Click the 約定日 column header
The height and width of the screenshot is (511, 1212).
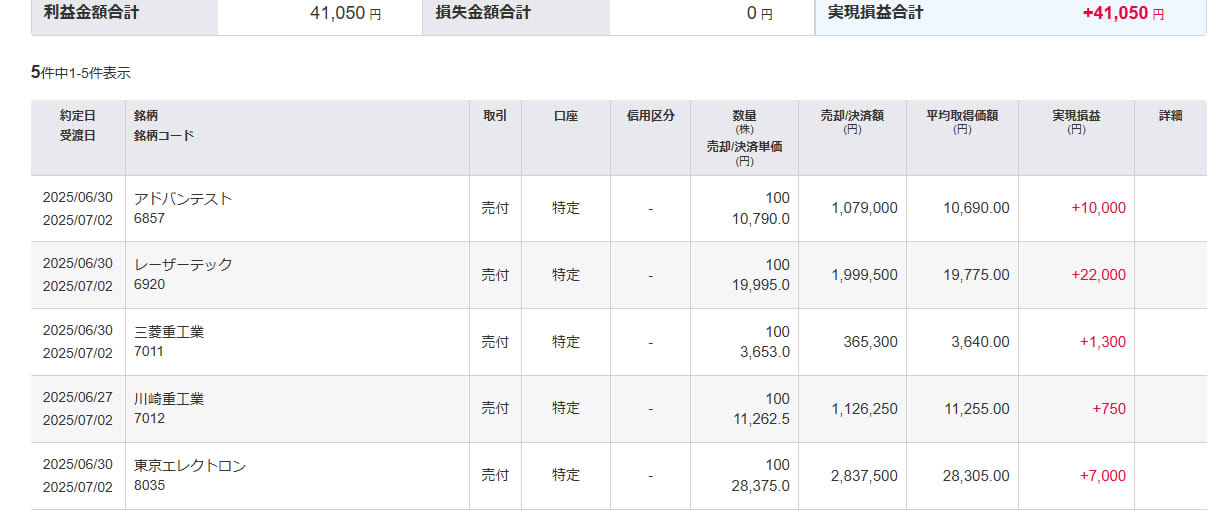tap(77, 116)
